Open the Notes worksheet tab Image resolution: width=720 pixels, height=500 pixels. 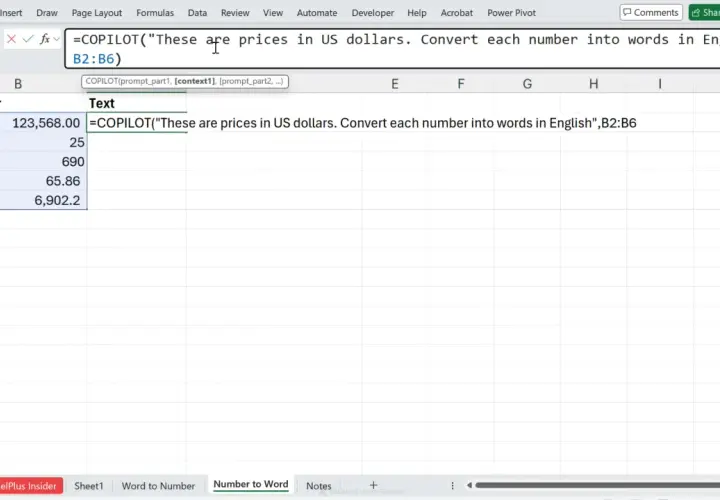tap(319, 486)
